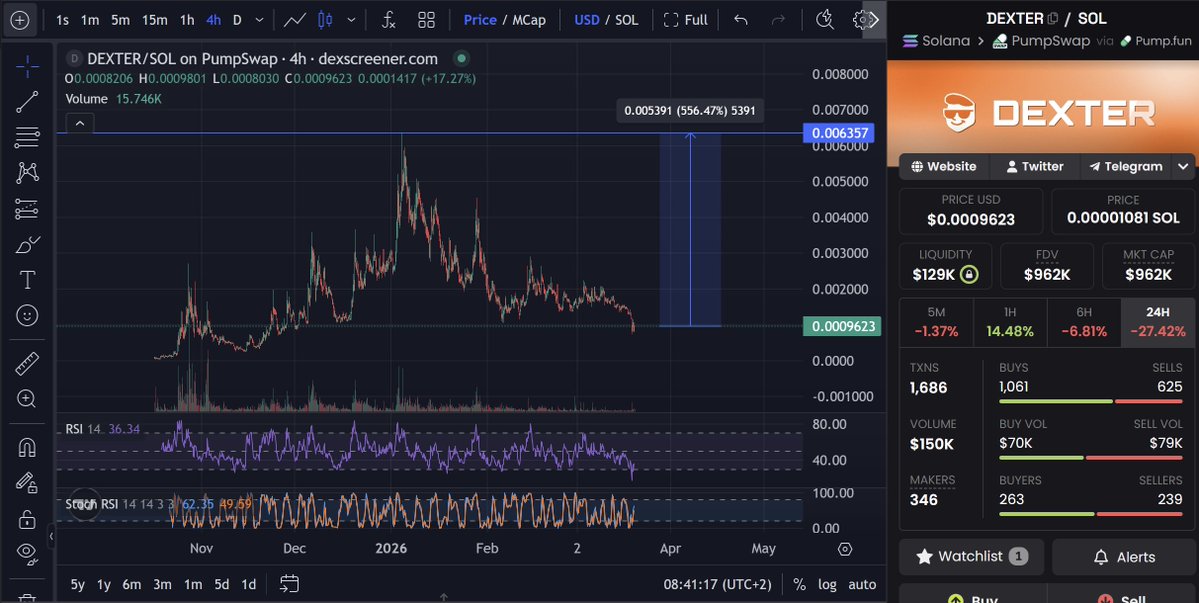This screenshot has height=603, width=1199.
Task: Expand the chart style dropdown arrow
Action: click(x=351, y=20)
